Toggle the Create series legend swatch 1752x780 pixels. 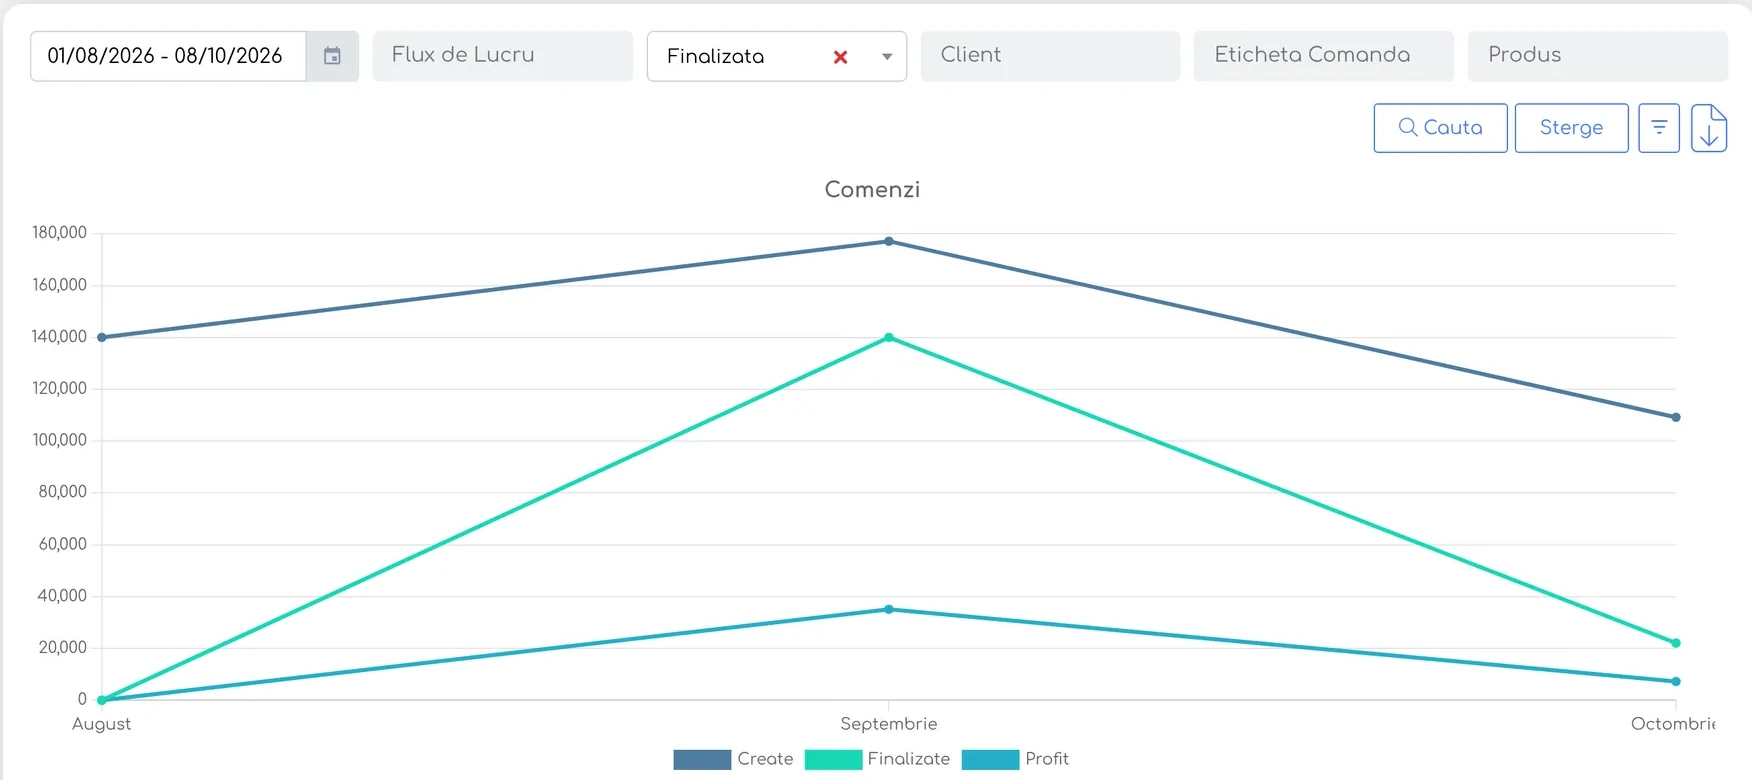pyautogui.click(x=702, y=760)
